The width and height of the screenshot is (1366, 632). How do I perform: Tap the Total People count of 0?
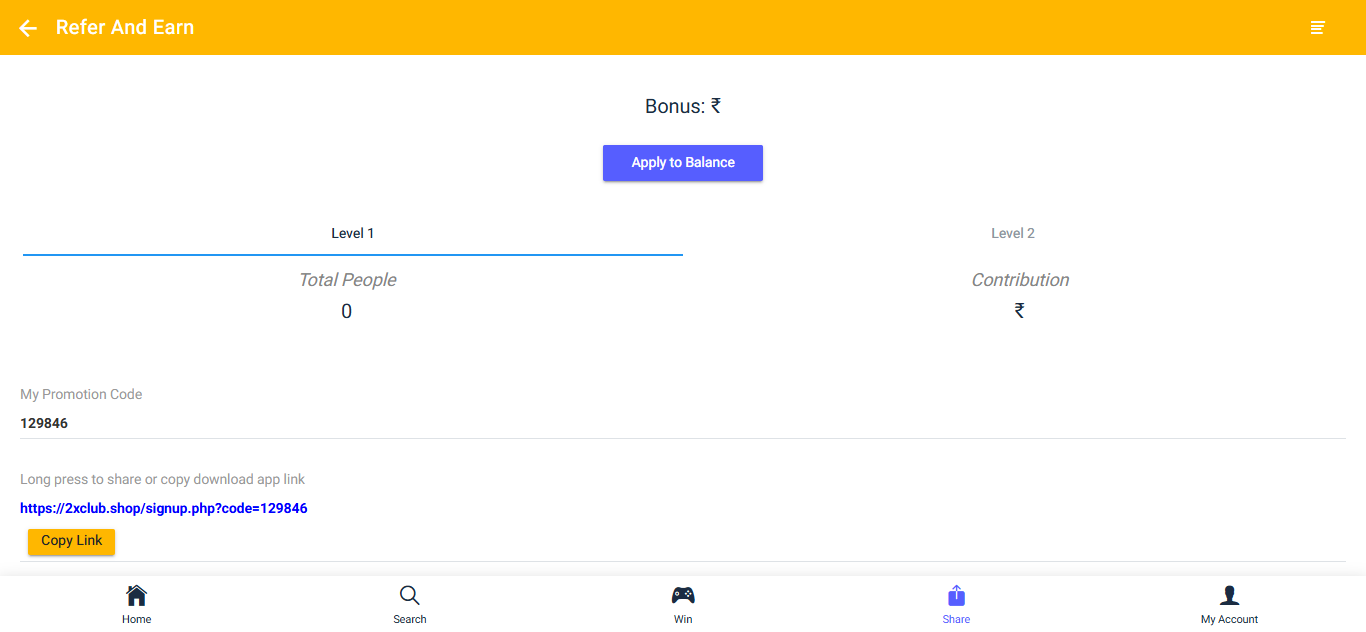pos(347,311)
